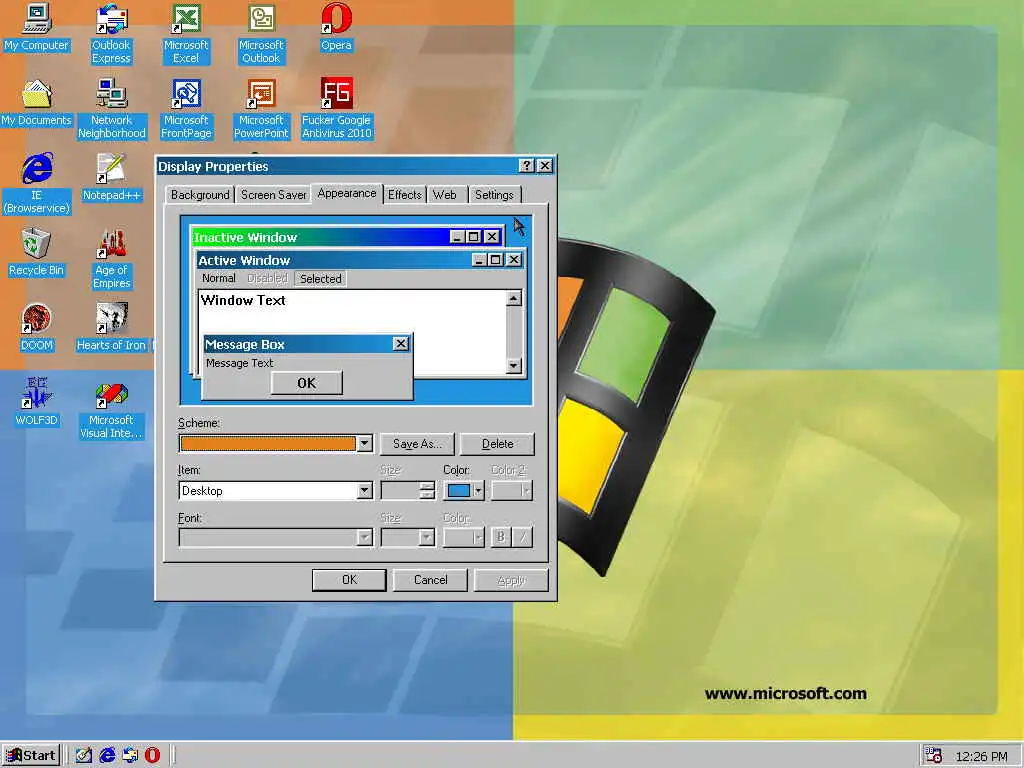Click the Normal menu item in preview
1024x768 pixels.
(x=219, y=278)
